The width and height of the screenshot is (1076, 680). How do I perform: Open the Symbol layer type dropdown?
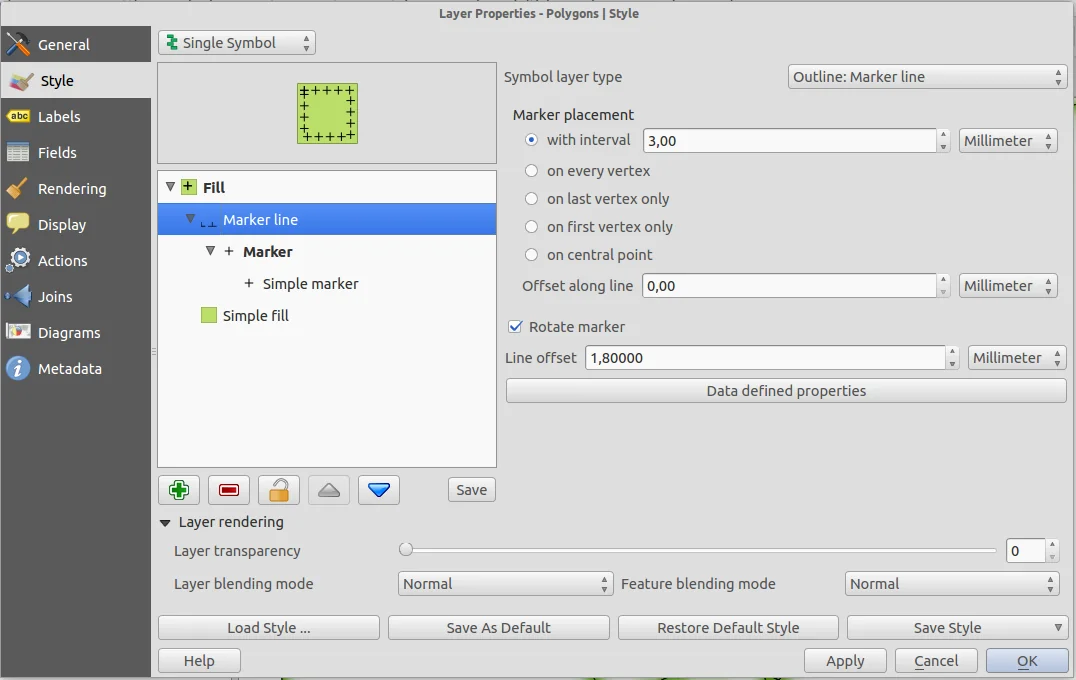click(927, 77)
